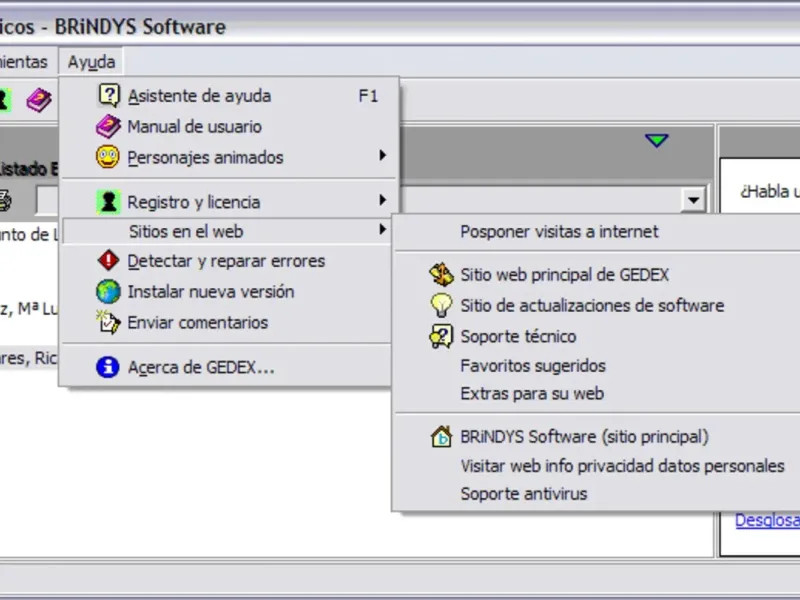Image resolution: width=800 pixels, height=600 pixels.
Task: Select Soporte técnico entry
Action: tap(597, 336)
